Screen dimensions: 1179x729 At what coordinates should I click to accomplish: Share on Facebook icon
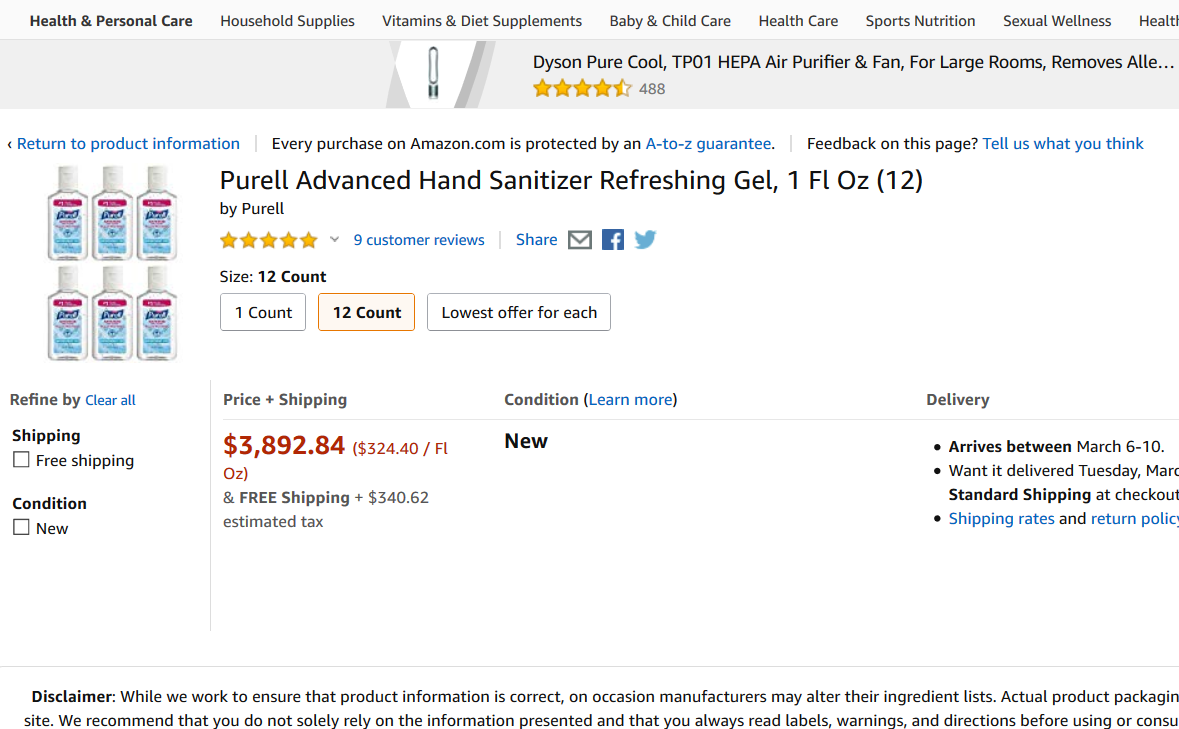613,240
